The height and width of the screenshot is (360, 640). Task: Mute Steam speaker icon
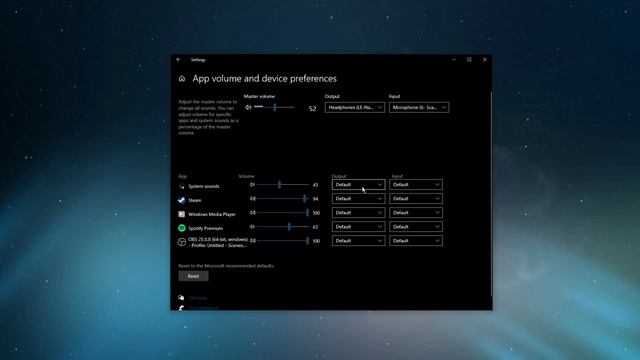pos(253,199)
